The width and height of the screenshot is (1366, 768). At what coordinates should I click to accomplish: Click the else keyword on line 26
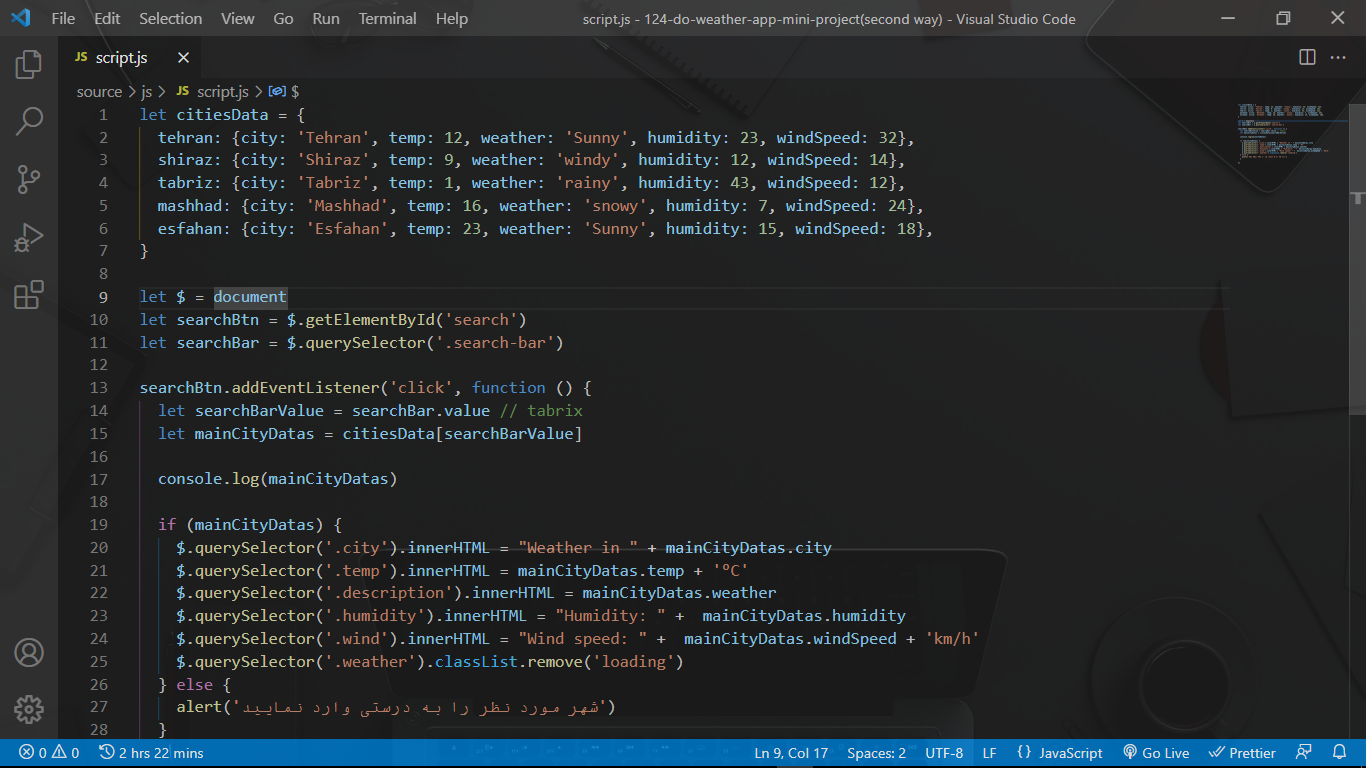coord(195,684)
